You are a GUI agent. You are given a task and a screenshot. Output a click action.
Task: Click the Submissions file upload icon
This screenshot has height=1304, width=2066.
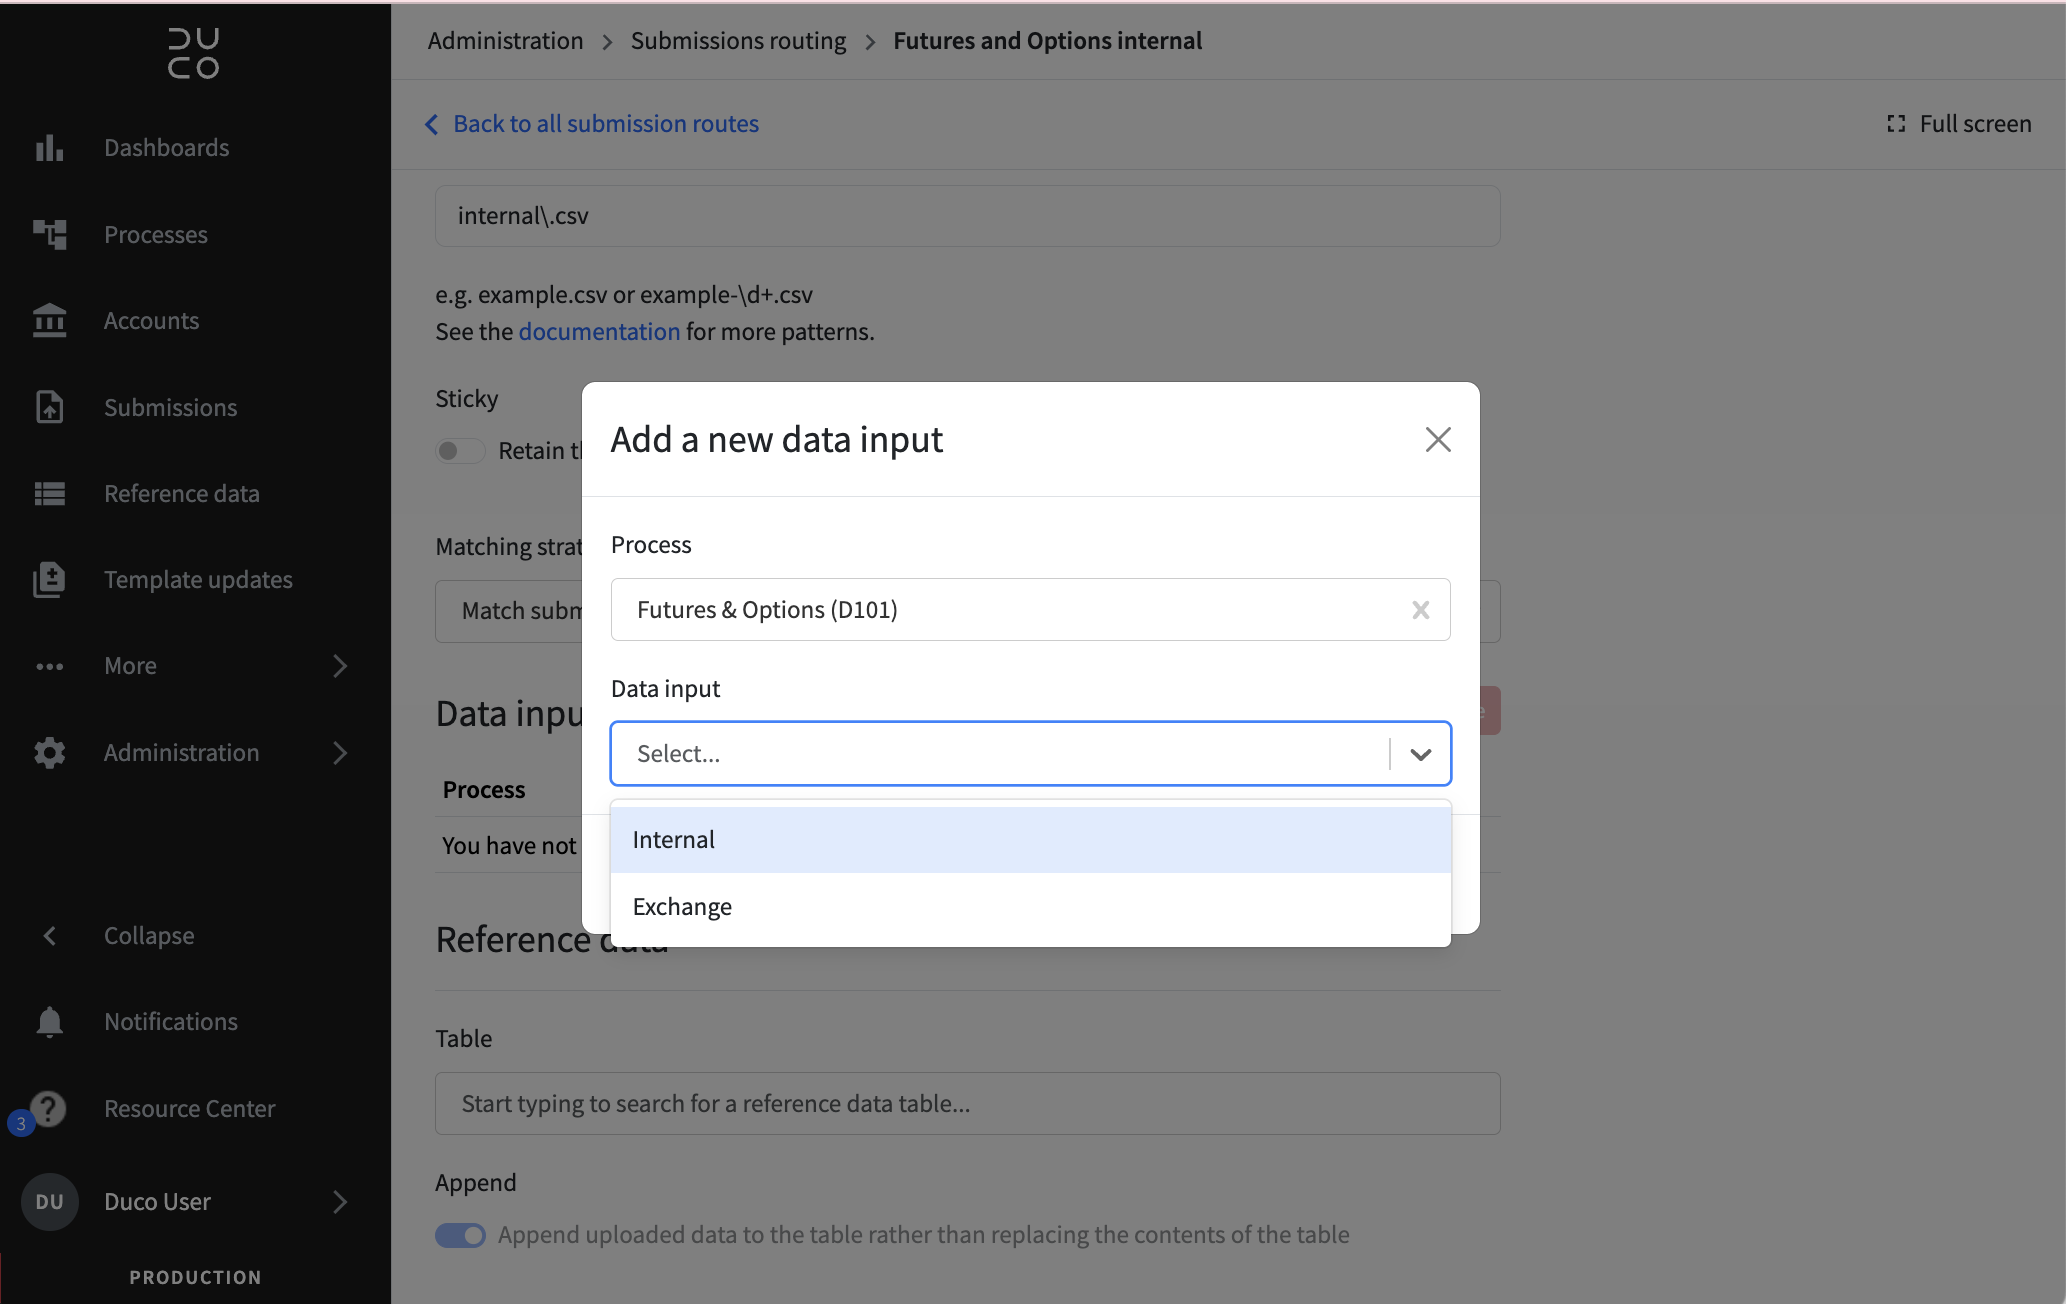tap(49, 407)
